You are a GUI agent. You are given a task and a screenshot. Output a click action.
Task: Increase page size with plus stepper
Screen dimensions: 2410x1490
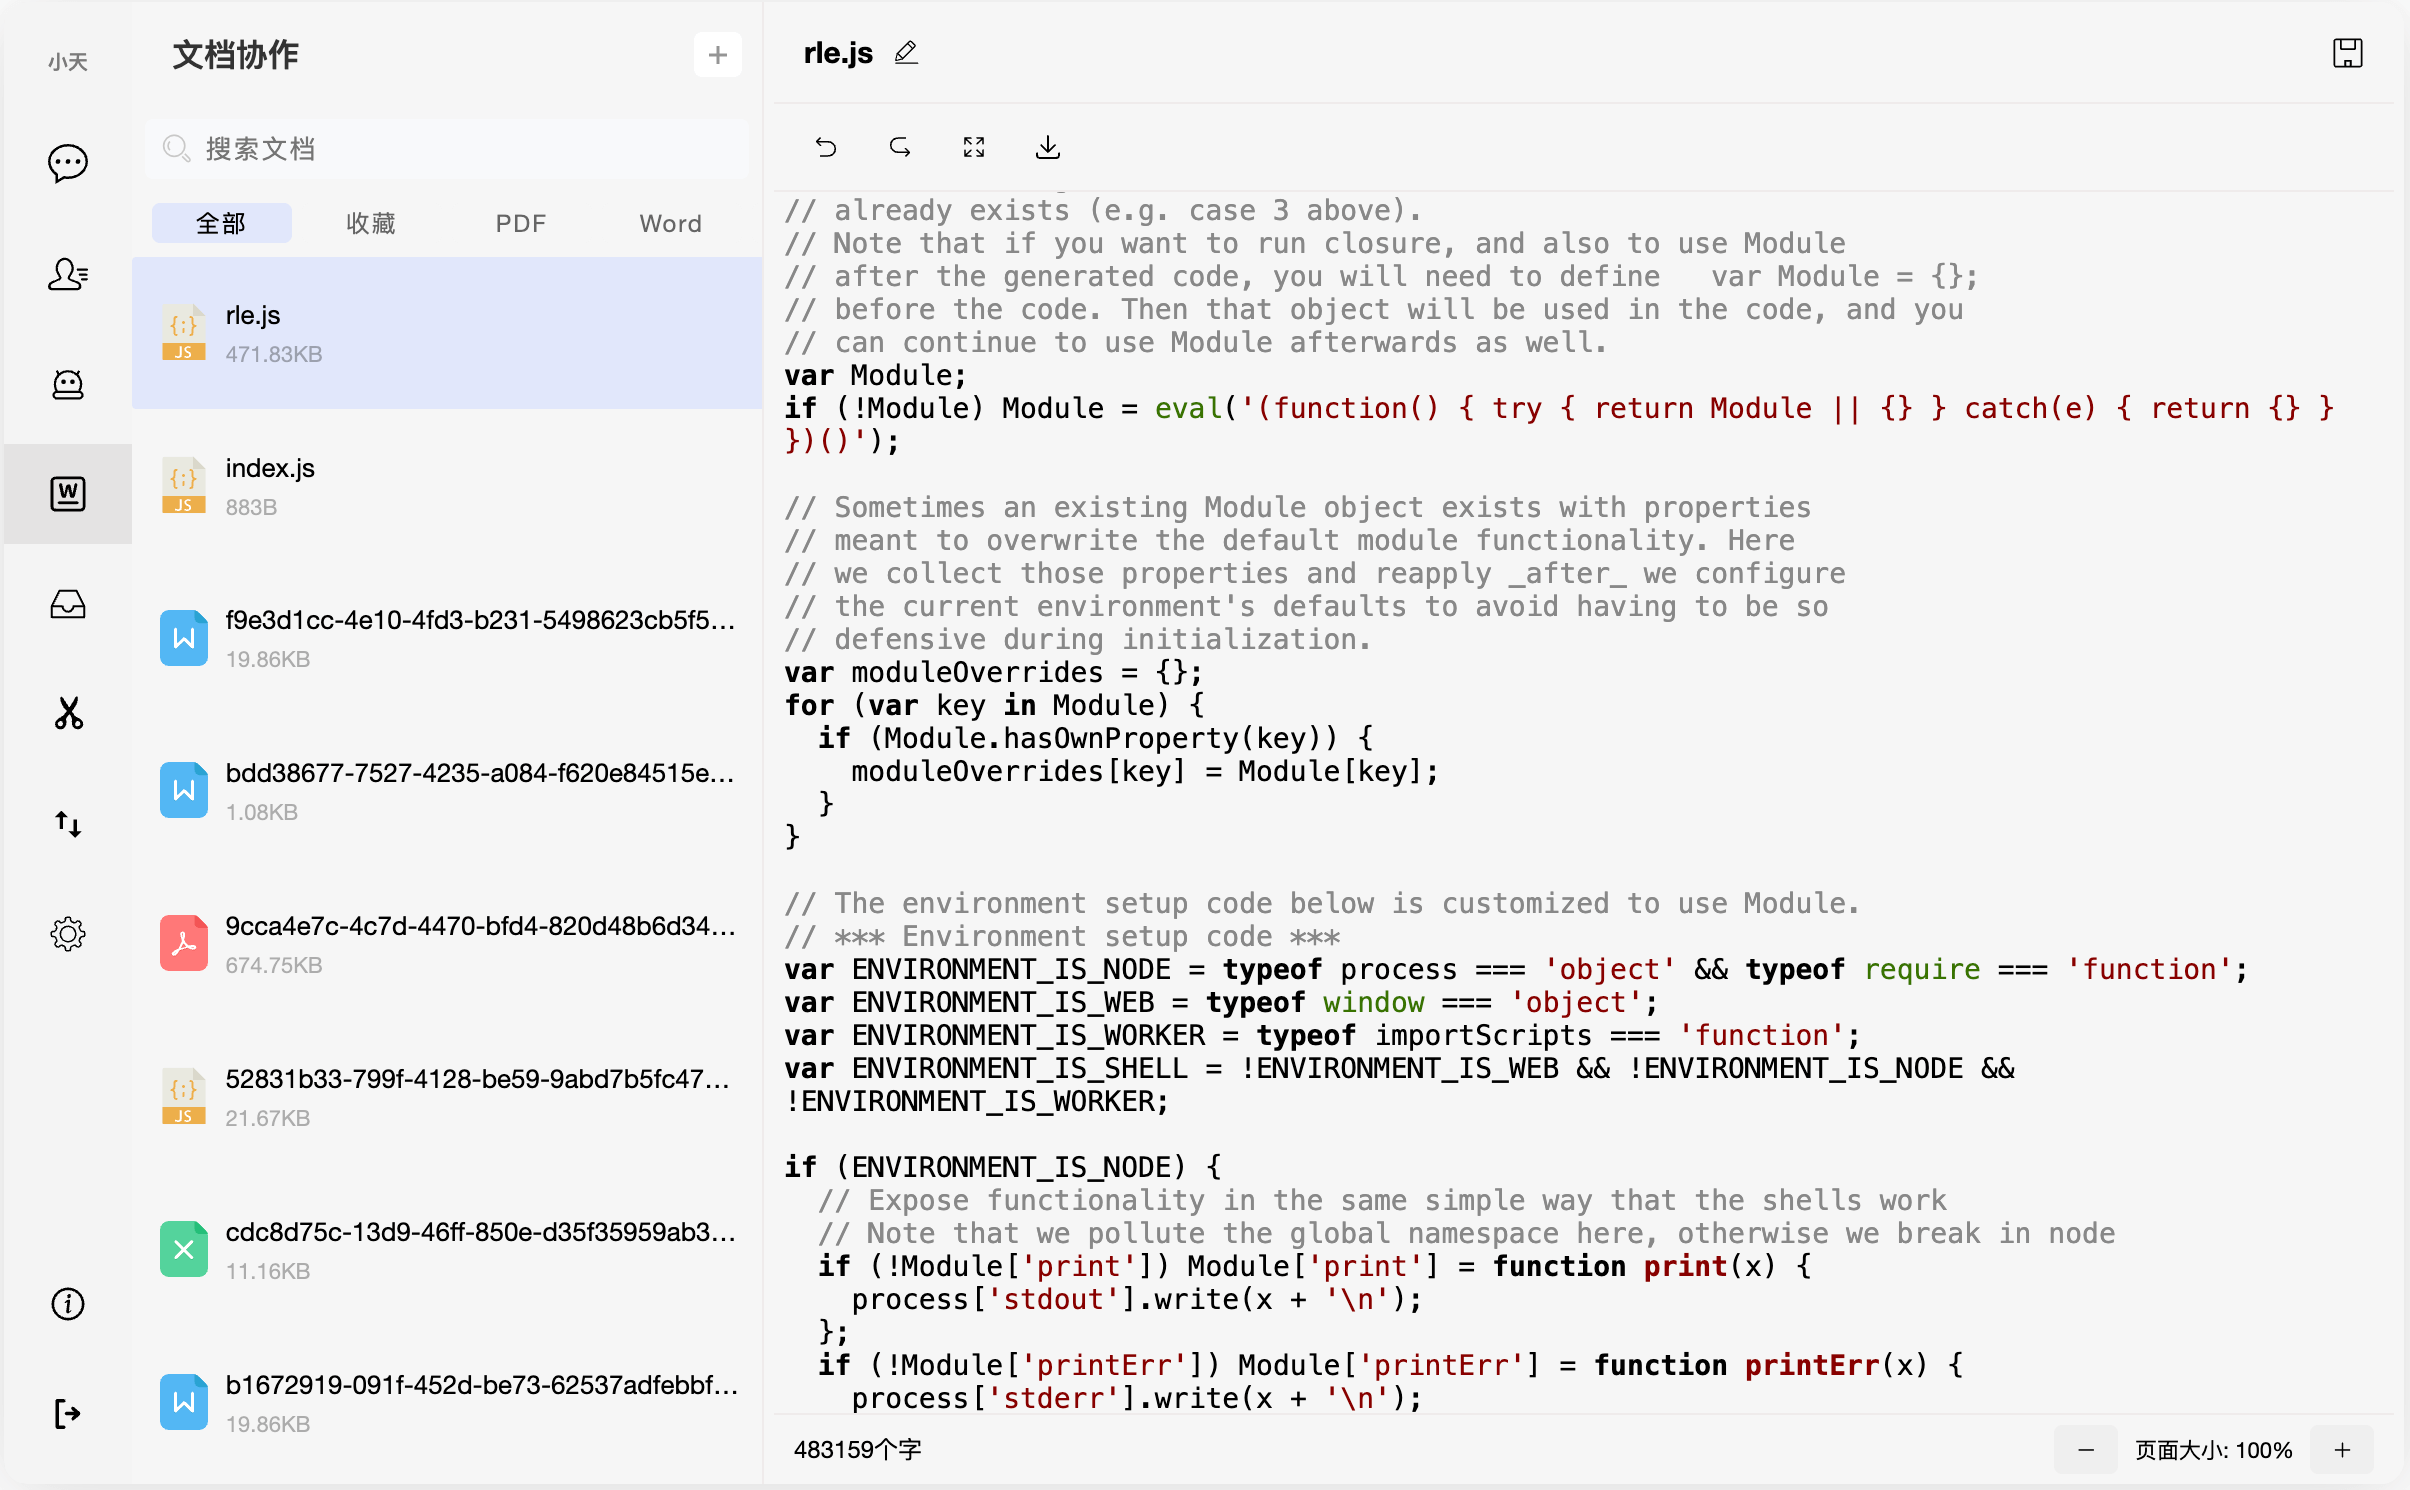click(x=2342, y=1450)
